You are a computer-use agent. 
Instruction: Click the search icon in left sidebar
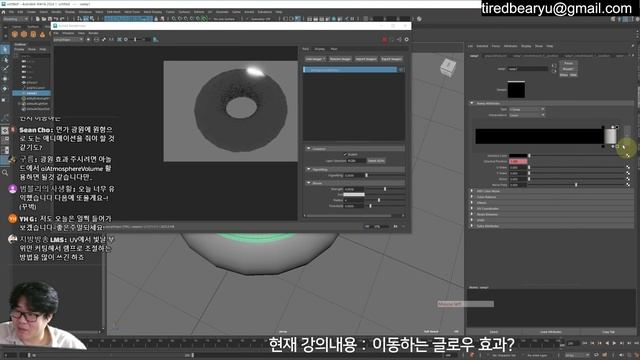tap(5, 173)
